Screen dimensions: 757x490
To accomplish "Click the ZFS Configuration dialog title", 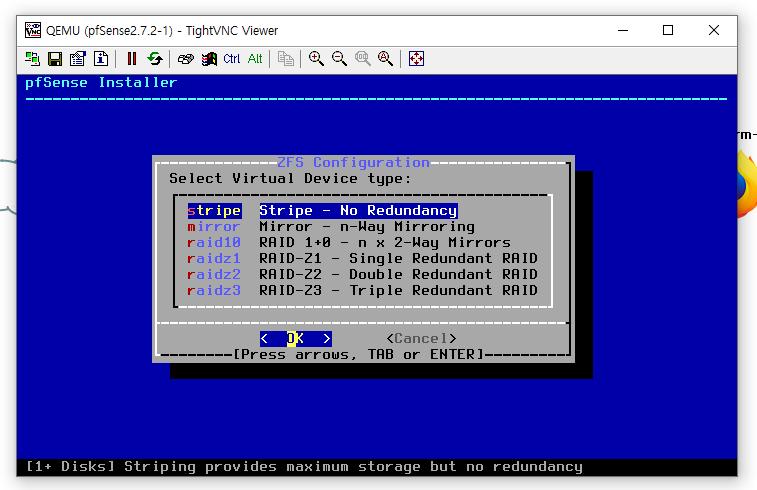I will tap(353, 162).
